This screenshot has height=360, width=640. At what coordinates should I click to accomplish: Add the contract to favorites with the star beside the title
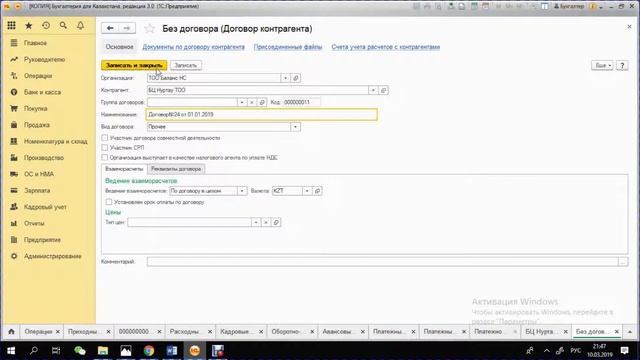click(x=149, y=29)
